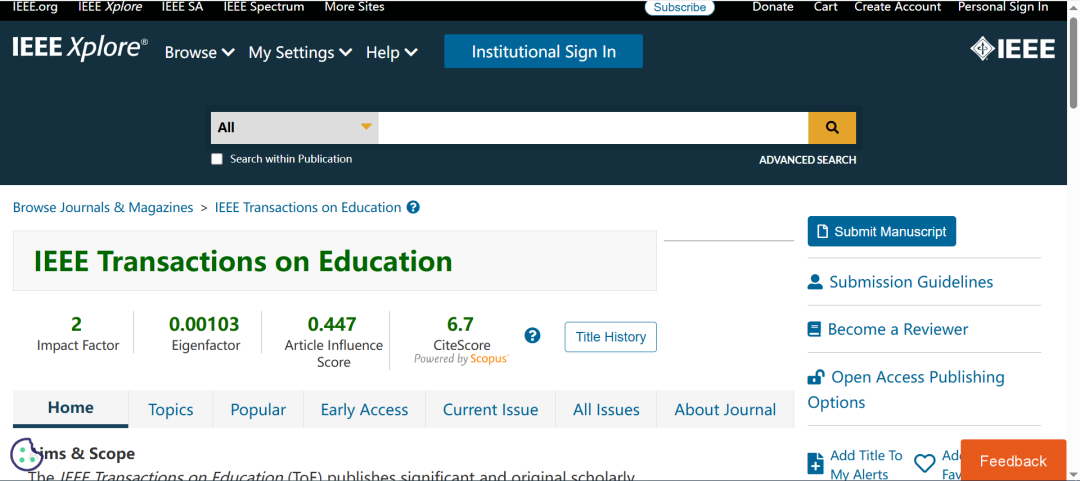Switch to the Topics tab

pyautogui.click(x=171, y=409)
